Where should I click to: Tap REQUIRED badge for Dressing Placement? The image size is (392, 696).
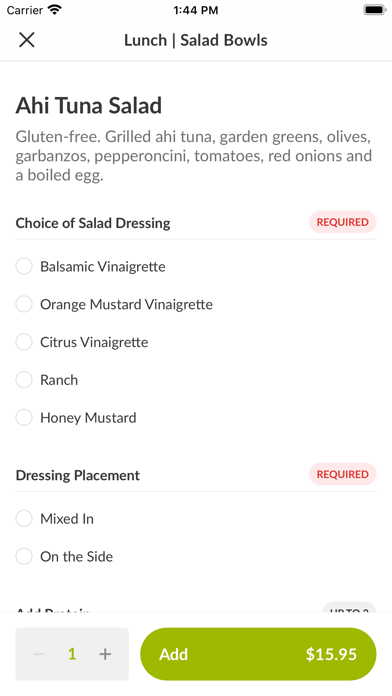pos(342,474)
